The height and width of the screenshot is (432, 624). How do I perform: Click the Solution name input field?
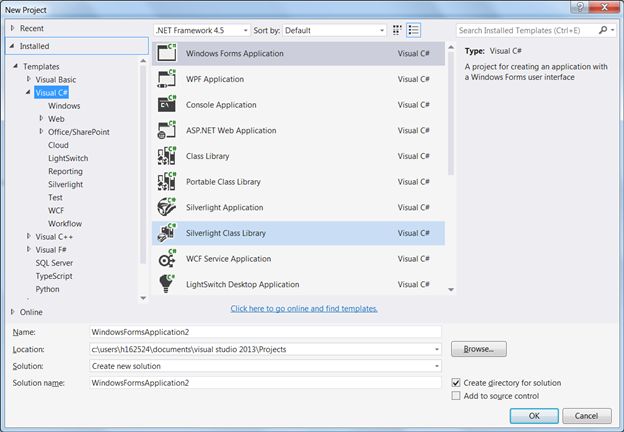(265, 383)
